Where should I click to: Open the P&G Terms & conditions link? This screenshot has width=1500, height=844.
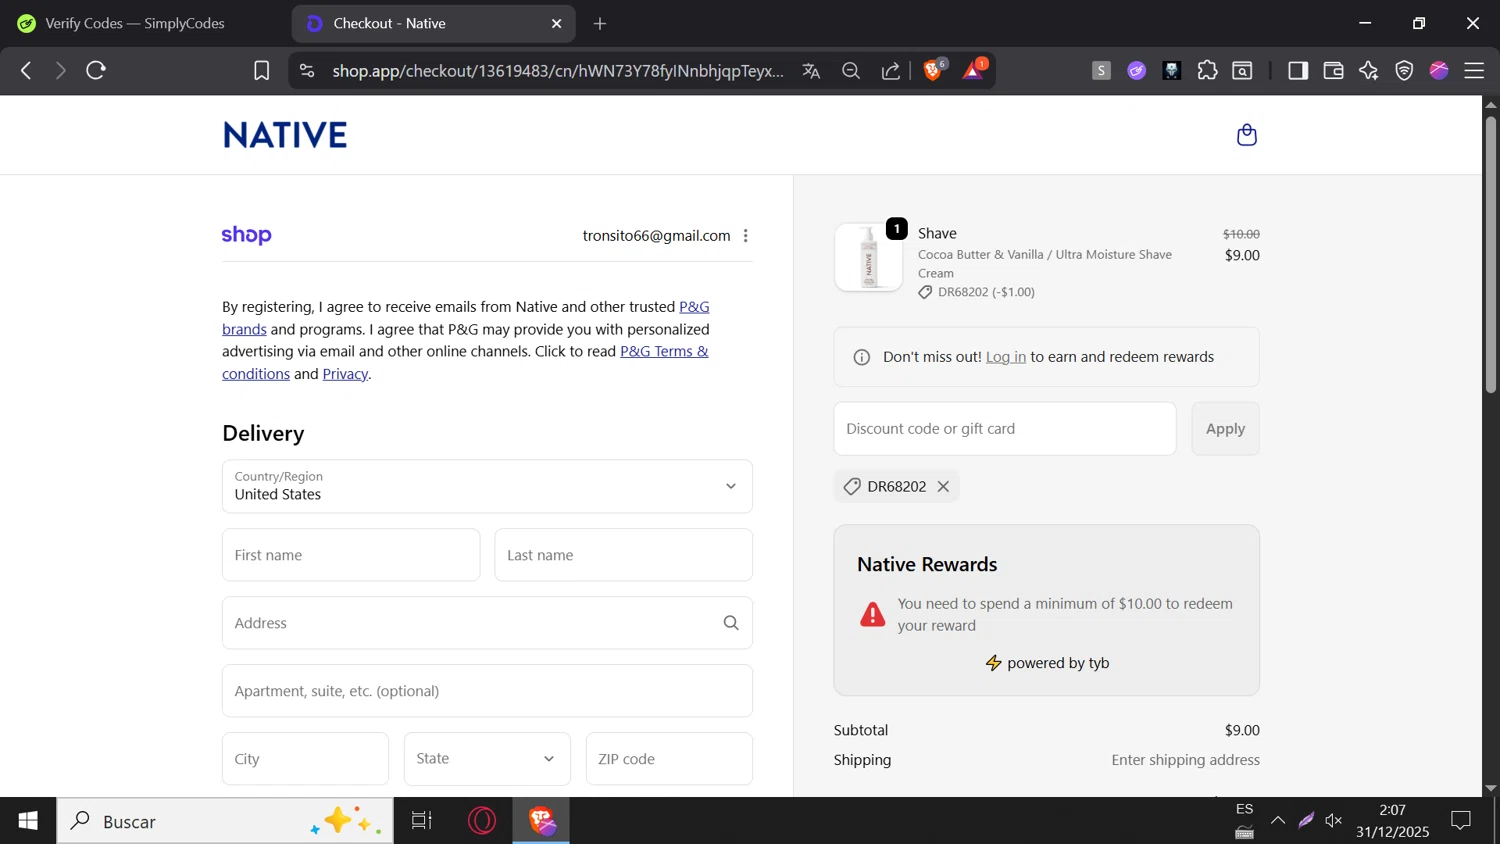tap(663, 352)
